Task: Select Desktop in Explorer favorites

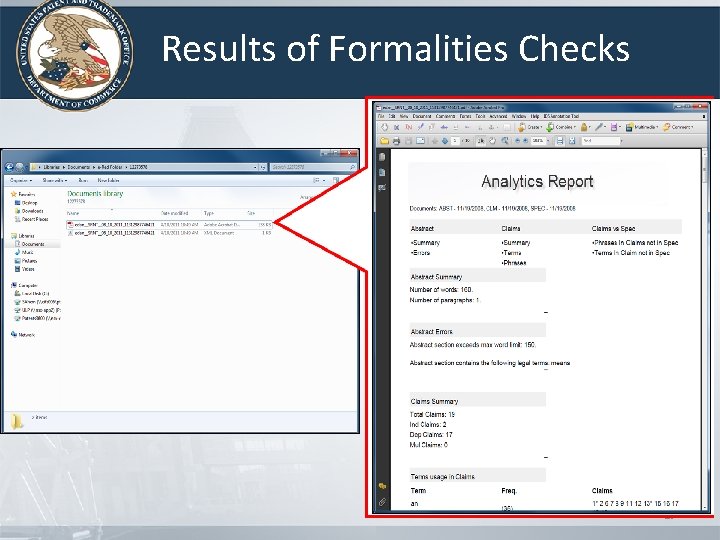Action: (x=26, y=203)
